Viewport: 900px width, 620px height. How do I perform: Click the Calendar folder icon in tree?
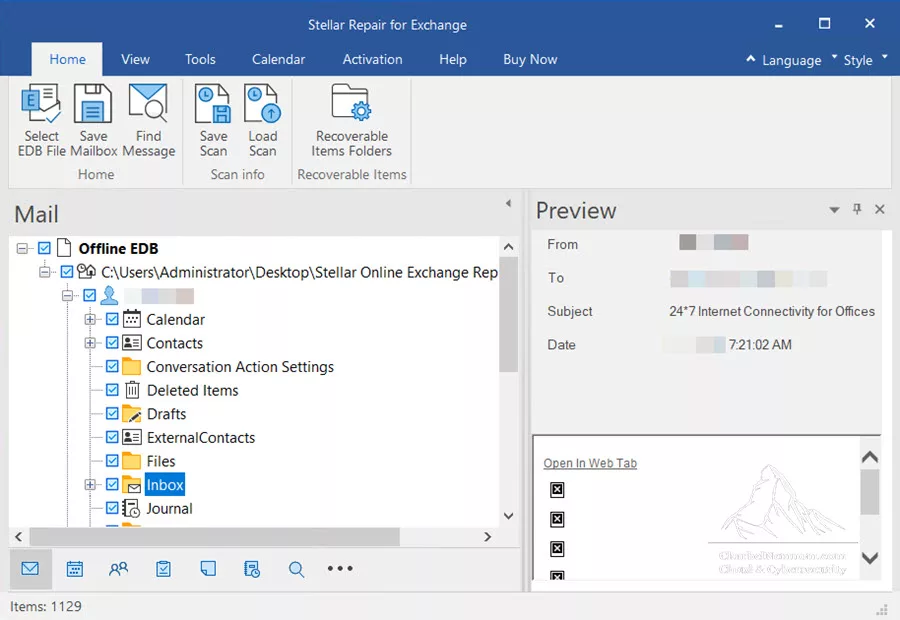pyautogui.click(x=132, y=319)
